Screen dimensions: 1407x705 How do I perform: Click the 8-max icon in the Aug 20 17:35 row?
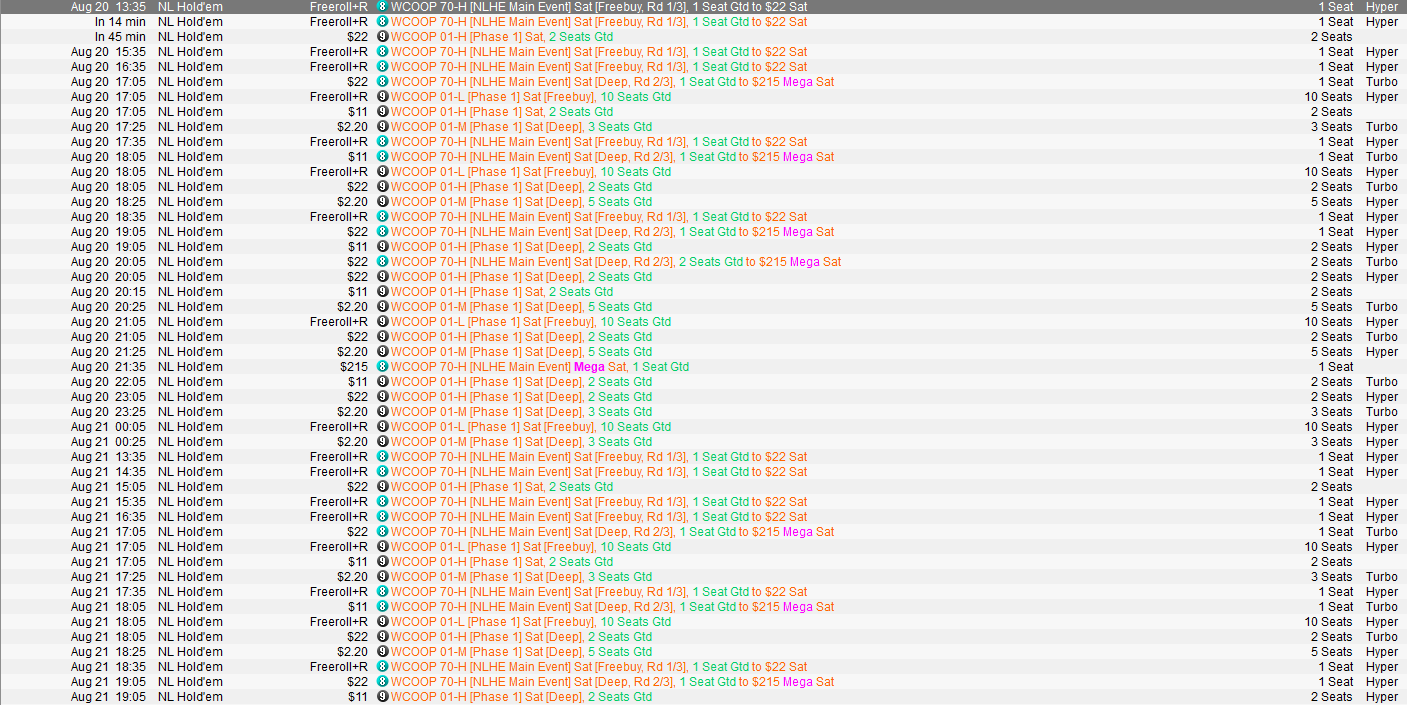(x=382, y=141)
